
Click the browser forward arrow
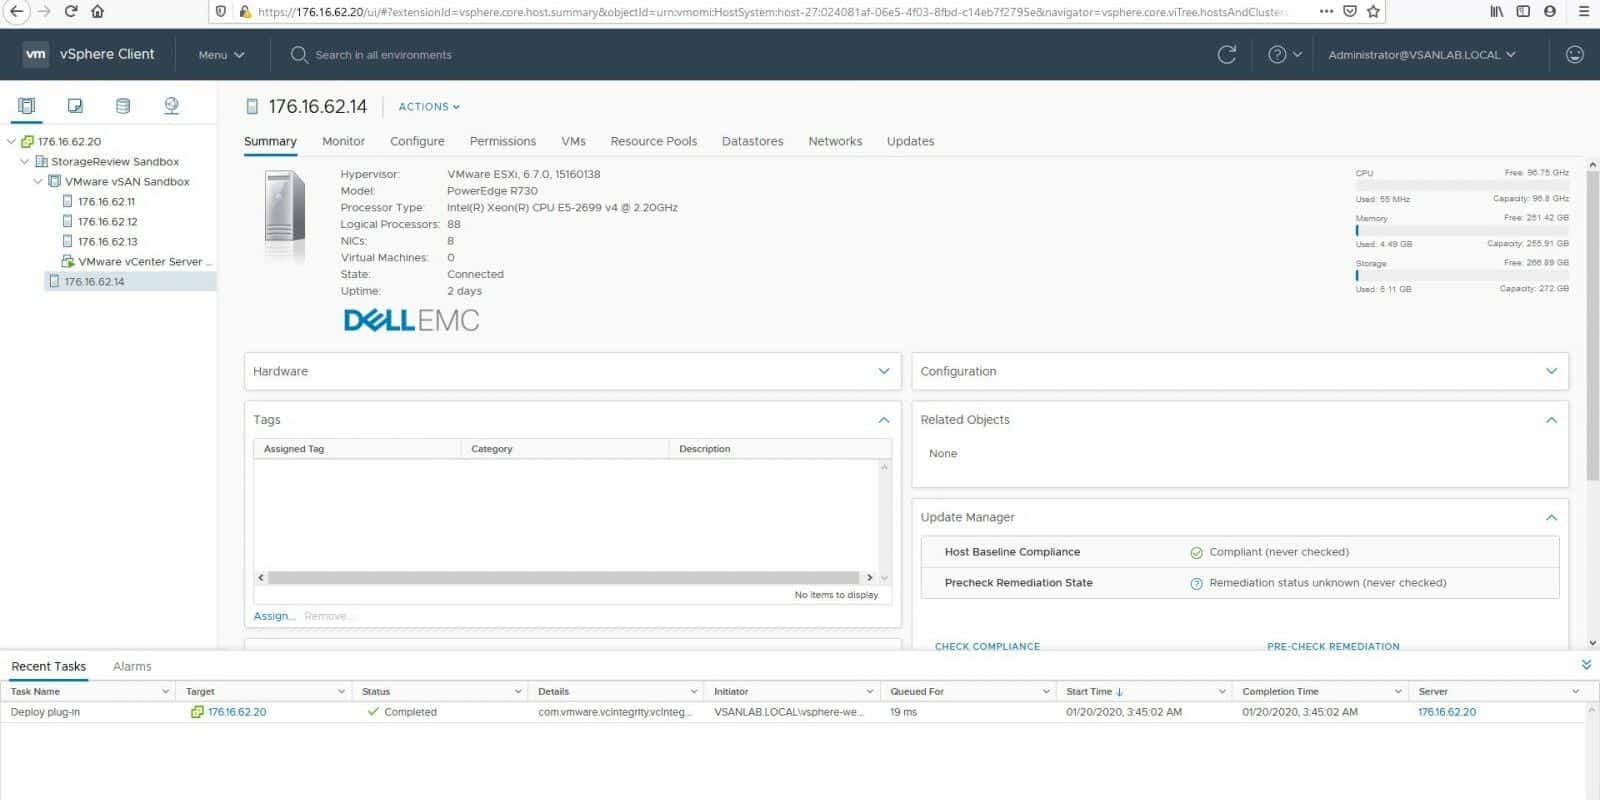point(43,12)
